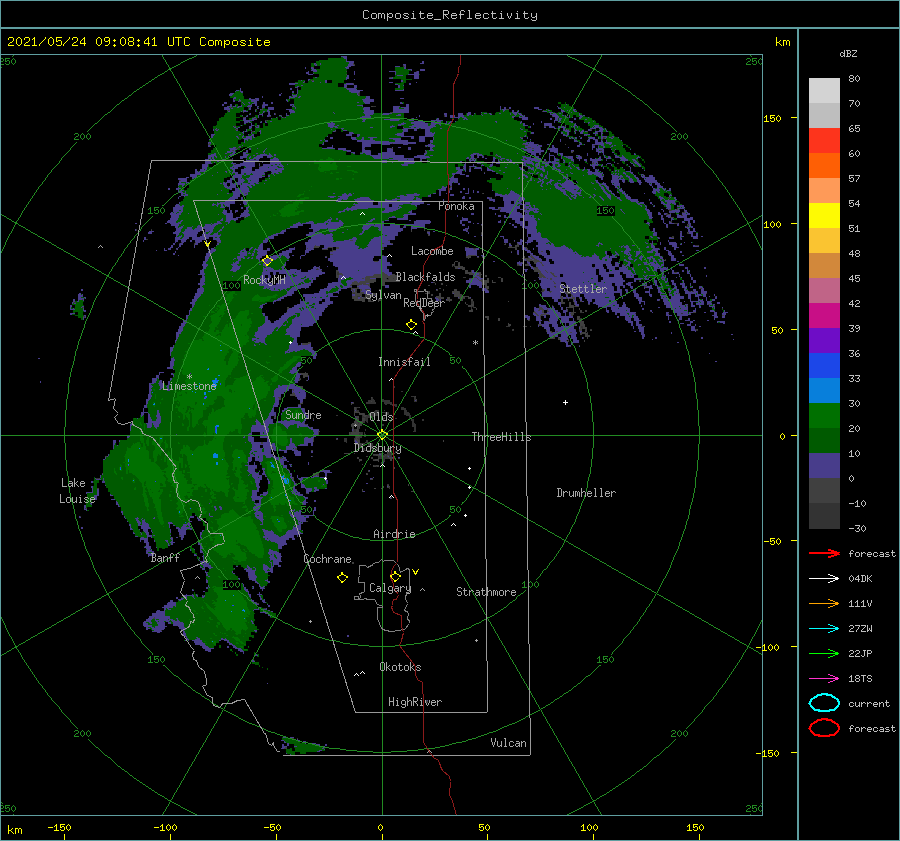
Task: Select the 80 dBZ light gray swatch
Action: 824,91
